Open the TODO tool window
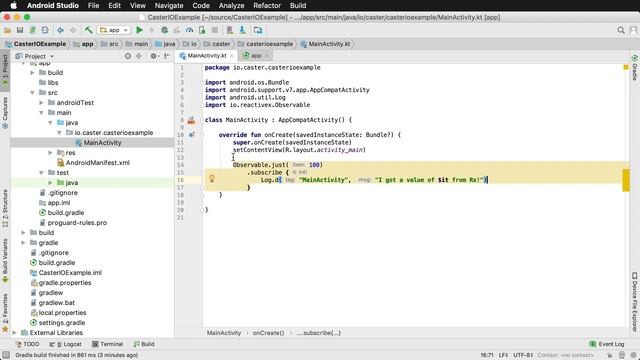Viewport: 640px width, 360px height. pyautogui.click(x=27, y=344)
